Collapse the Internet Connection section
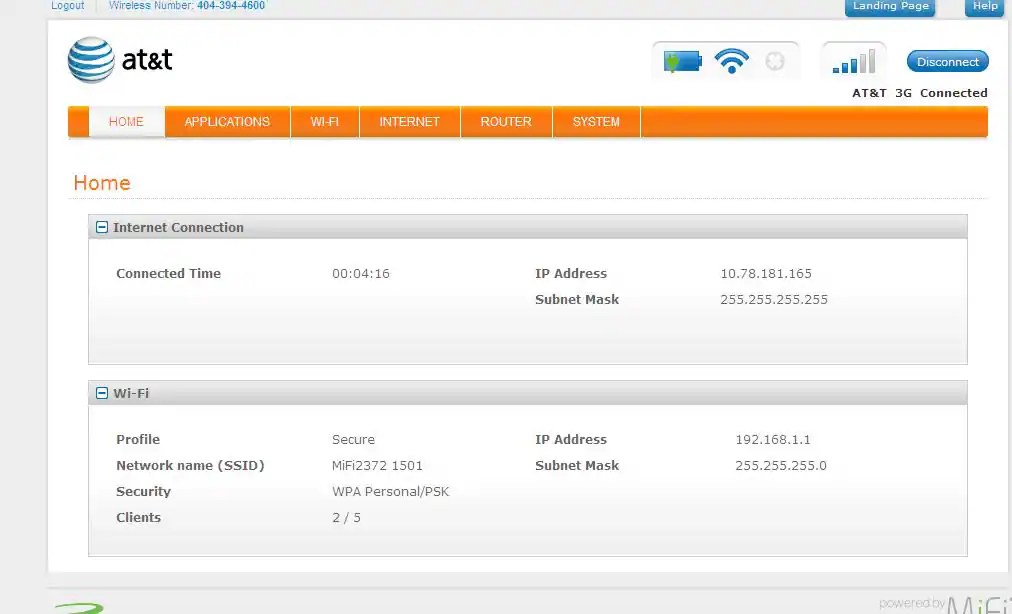Viewport: 1012px width, 614px height. coord(101,227)
